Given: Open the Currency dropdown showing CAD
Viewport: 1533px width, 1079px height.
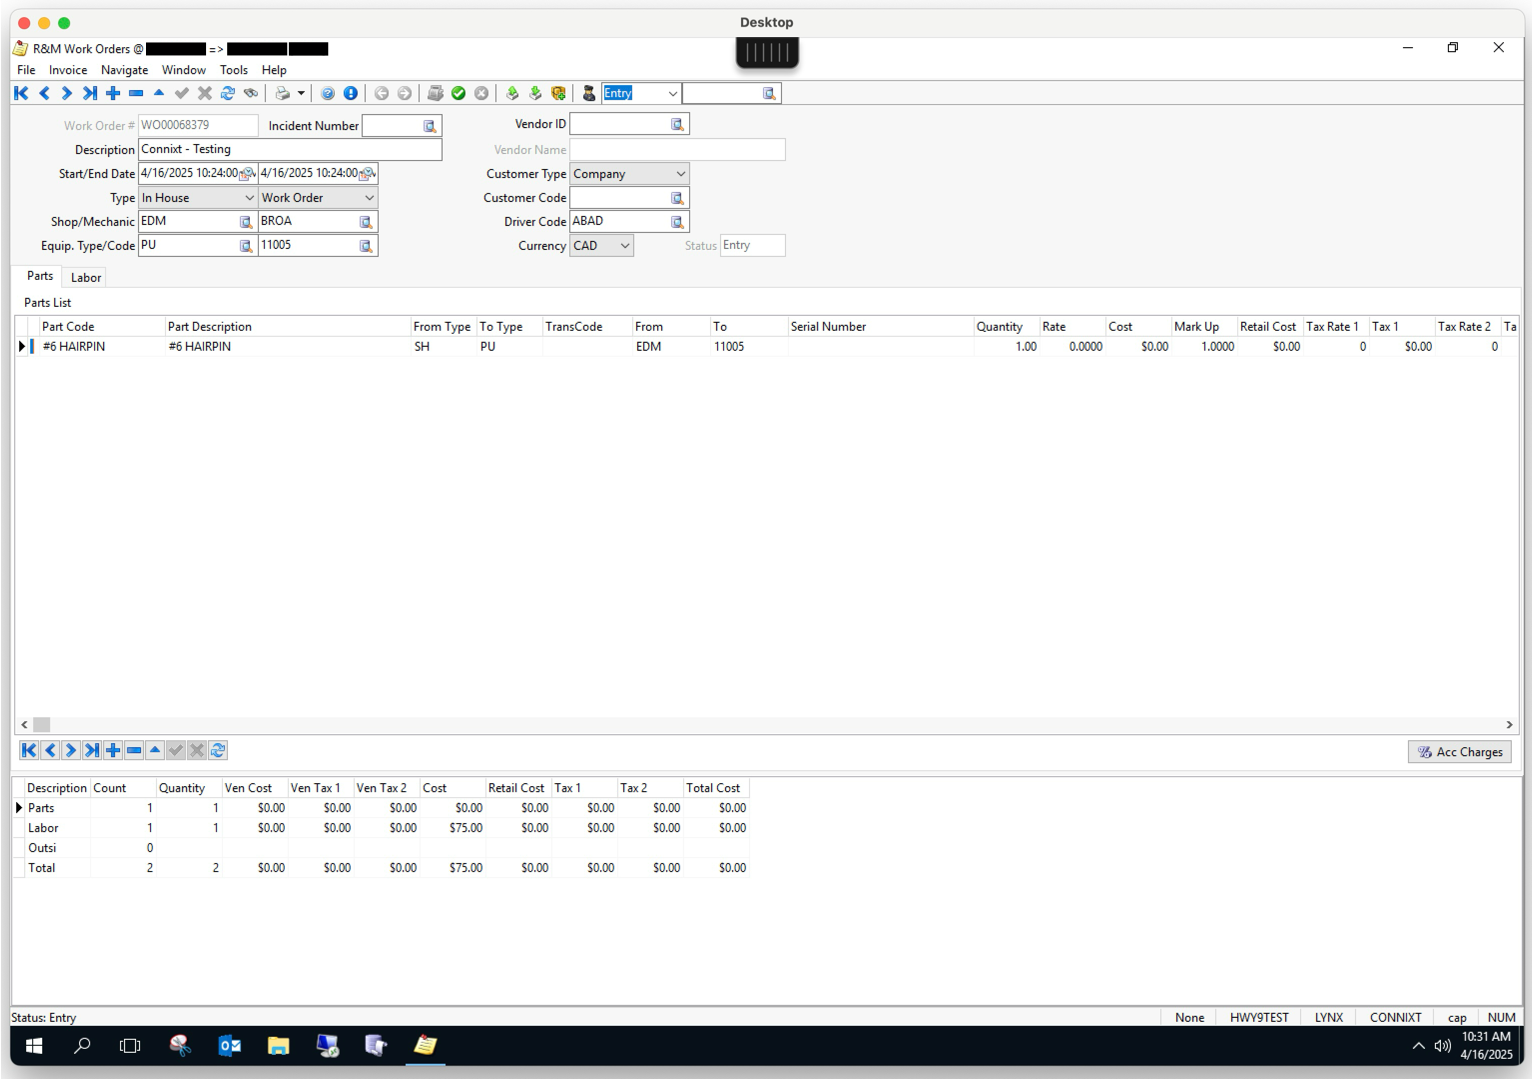Looking at the screenshot, I should (625, 245).
